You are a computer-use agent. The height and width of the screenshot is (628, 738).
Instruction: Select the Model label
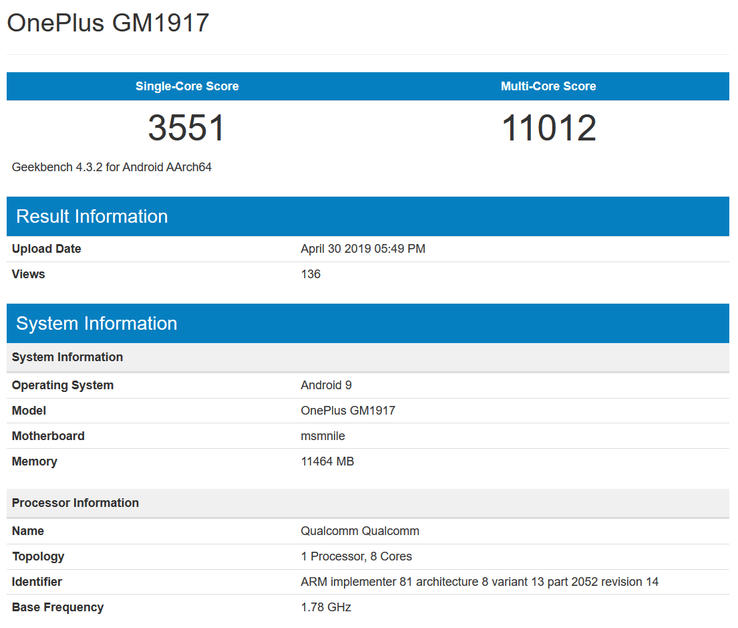[x=29, y=411]
